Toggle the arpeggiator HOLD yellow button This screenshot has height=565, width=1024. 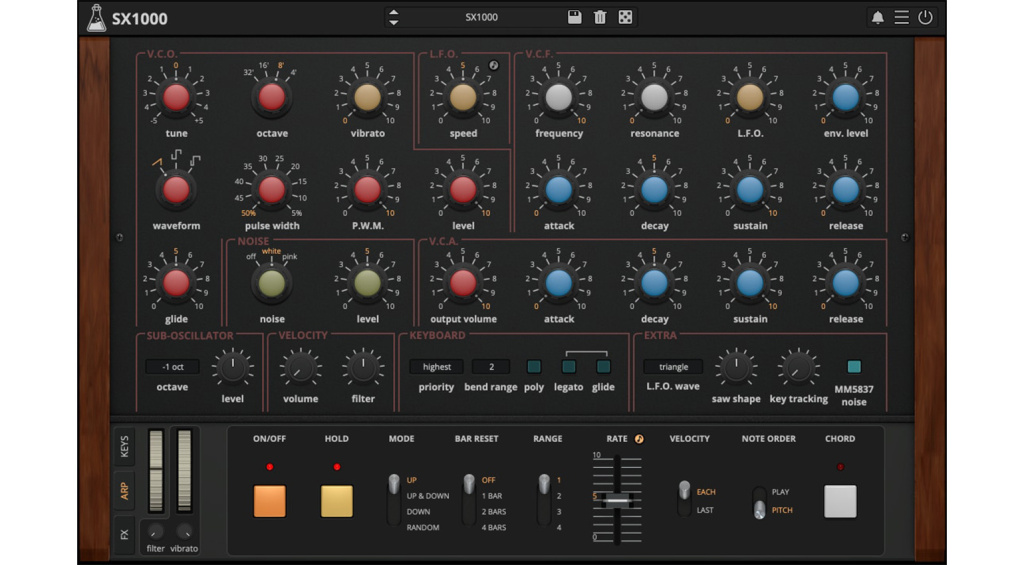pyautogui.click(x=337, y=501)
